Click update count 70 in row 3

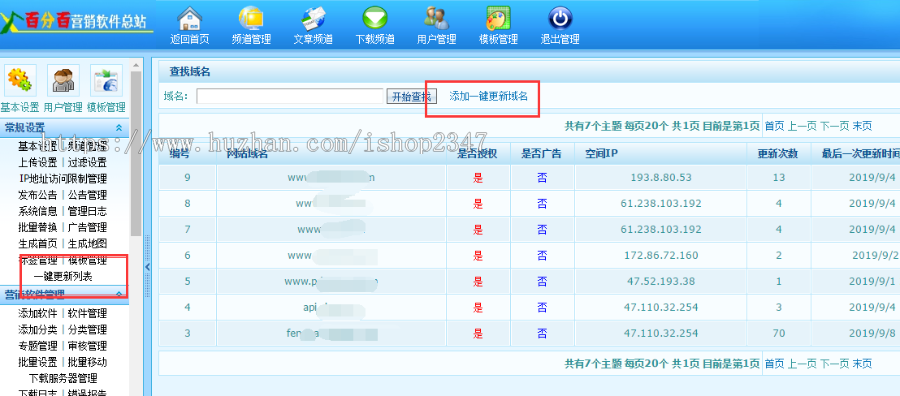[x=779, y=333]
